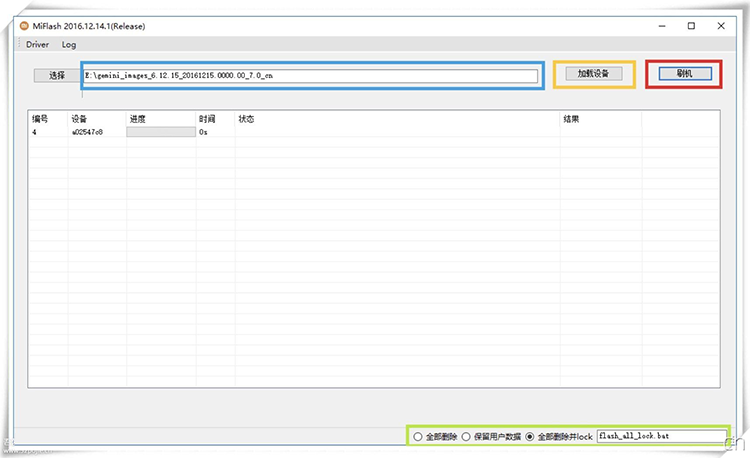Screen dimensions: 750x458
Task: Click the progress bar of device 4
Action: [x=161, y=132]
